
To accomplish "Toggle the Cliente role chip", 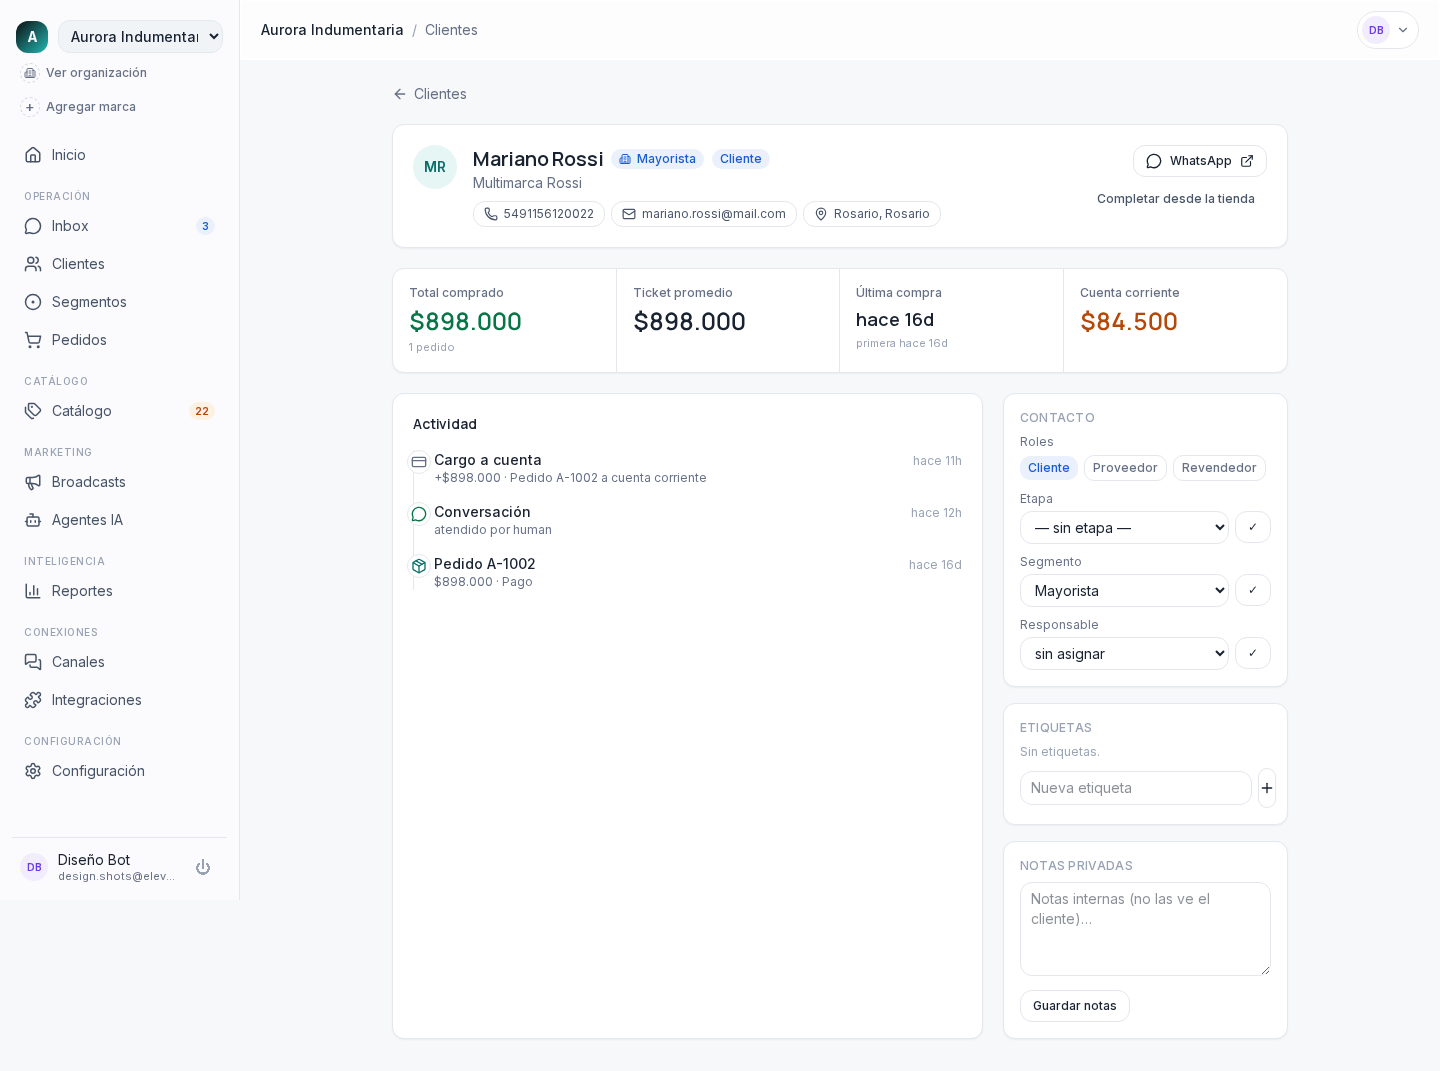I will [1049, 468].
